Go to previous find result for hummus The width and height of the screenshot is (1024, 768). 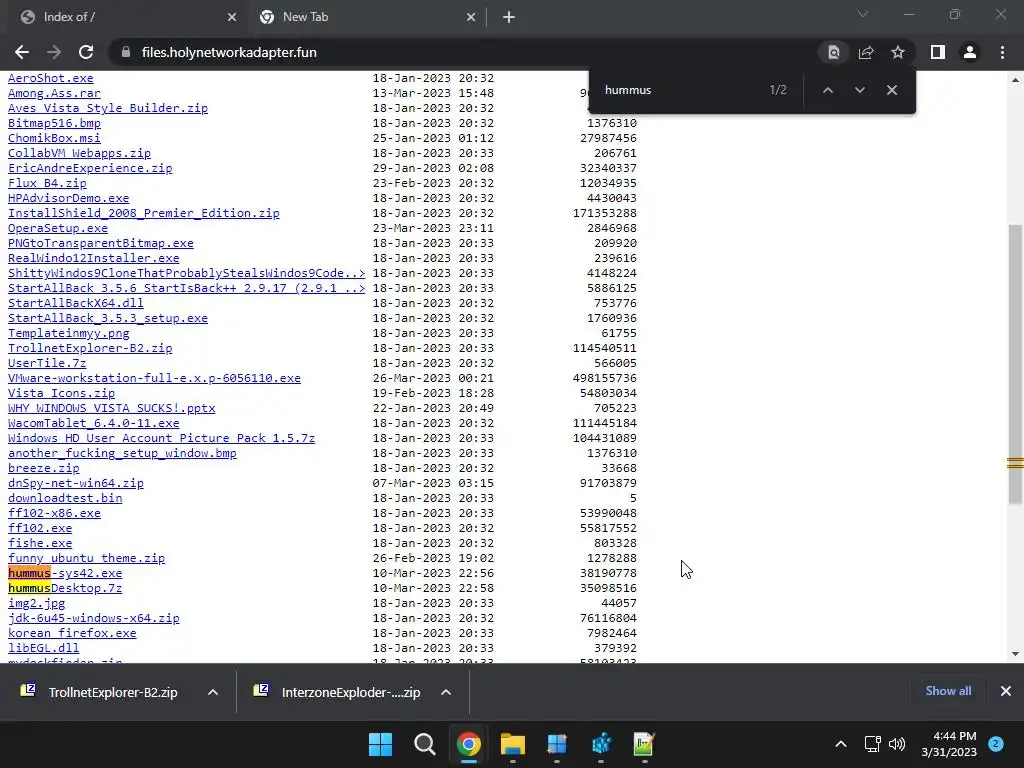click(827, 90)
